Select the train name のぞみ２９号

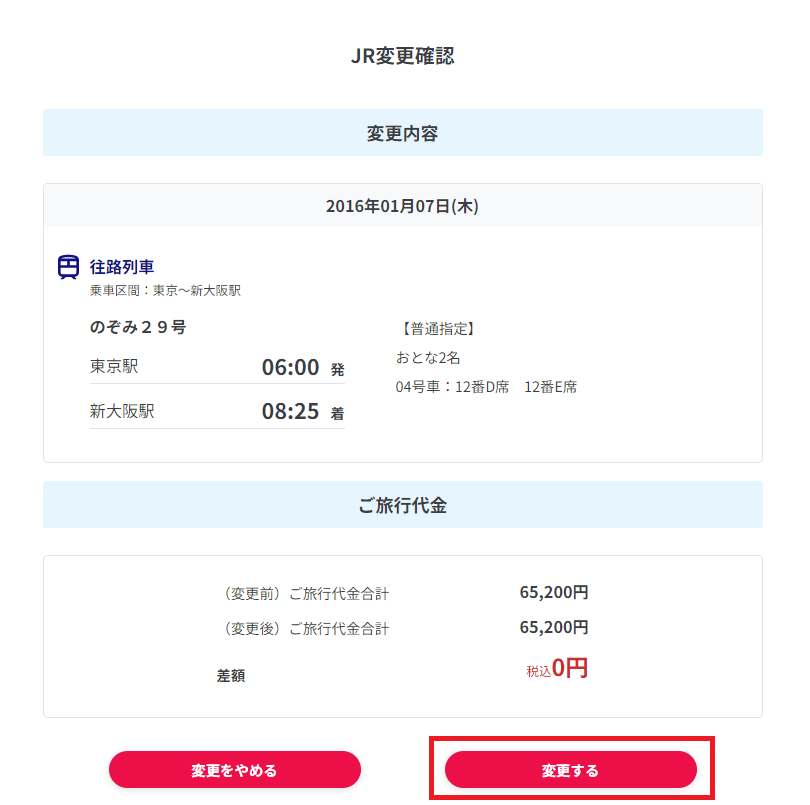(x=138, y=327)
